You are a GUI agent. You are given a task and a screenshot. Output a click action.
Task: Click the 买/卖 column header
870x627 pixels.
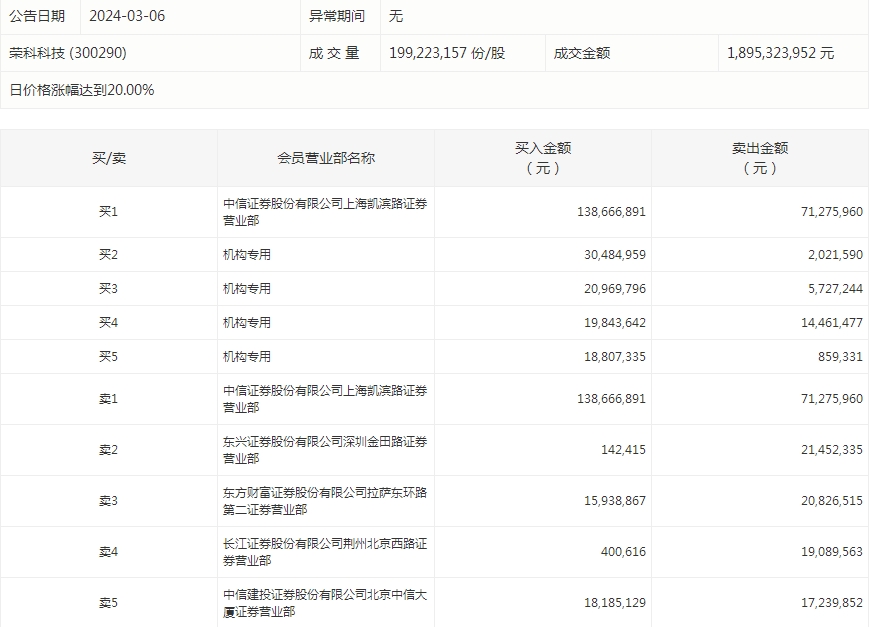pyautogui.click(x=108, y=158)
